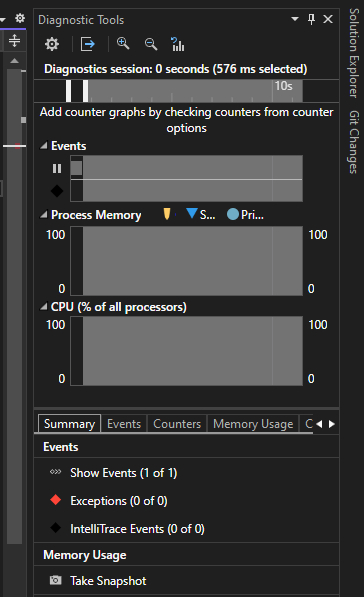Open Diagnostic Tools settings gear
This screenshot has width=364, height=597.
(52, 44)
